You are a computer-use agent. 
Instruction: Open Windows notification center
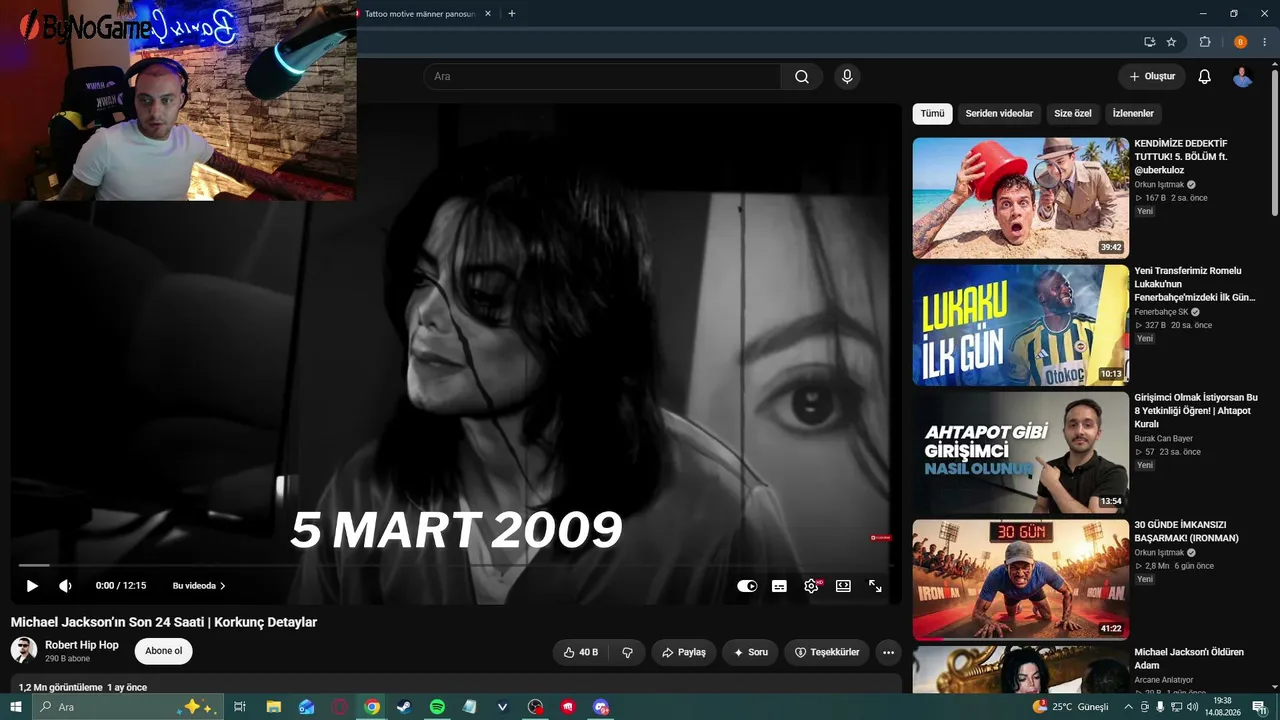[x=1258, y=707]
